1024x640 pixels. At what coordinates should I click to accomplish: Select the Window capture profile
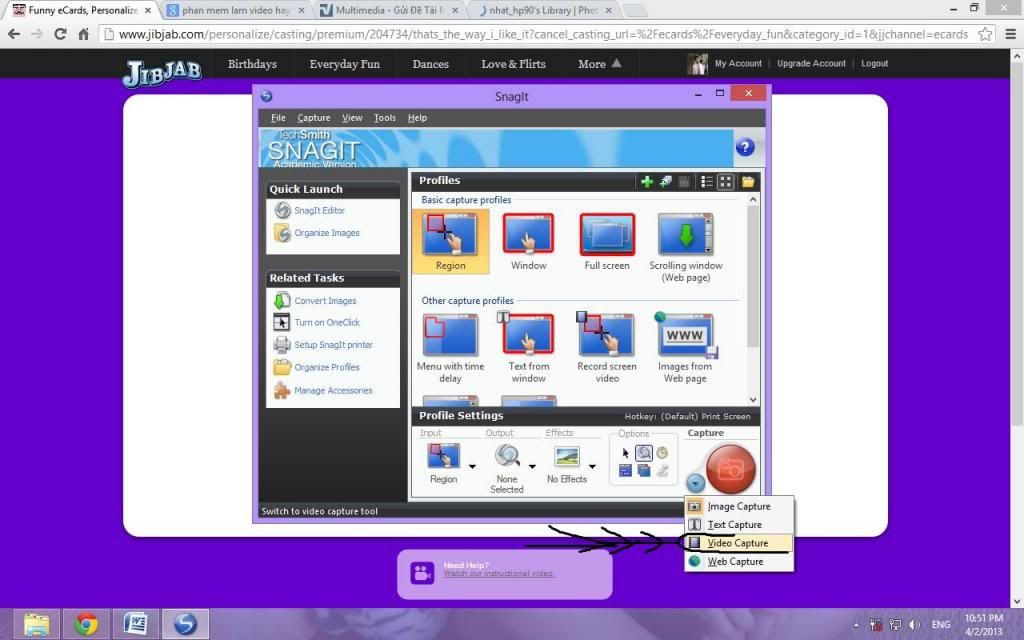[x=528, y=241]
